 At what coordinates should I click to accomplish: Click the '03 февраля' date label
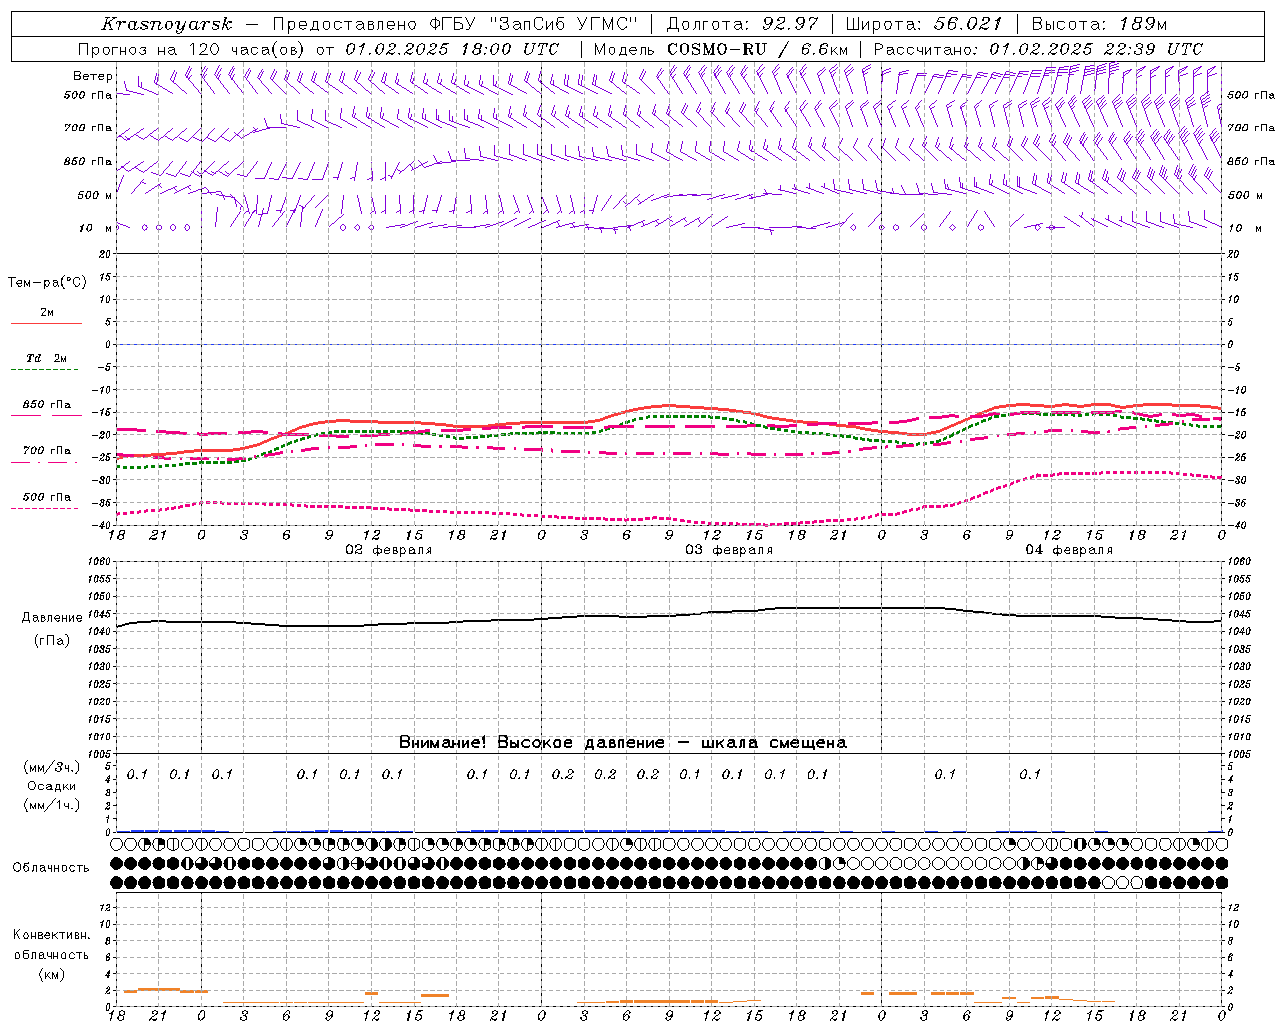729,550
